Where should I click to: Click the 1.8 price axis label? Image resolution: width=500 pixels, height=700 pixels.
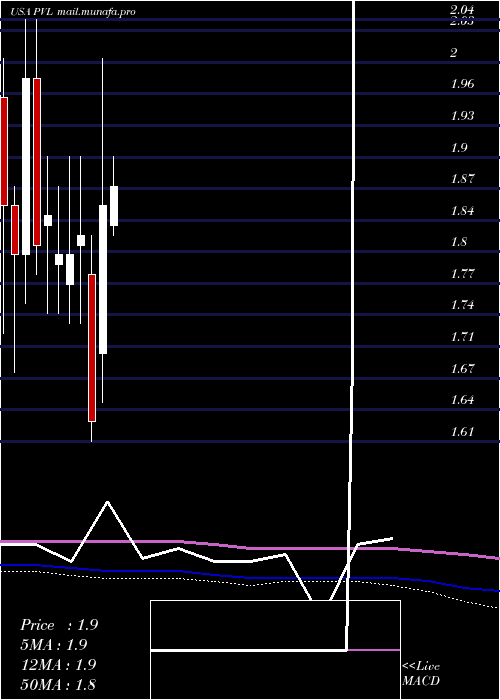(459, 242)
